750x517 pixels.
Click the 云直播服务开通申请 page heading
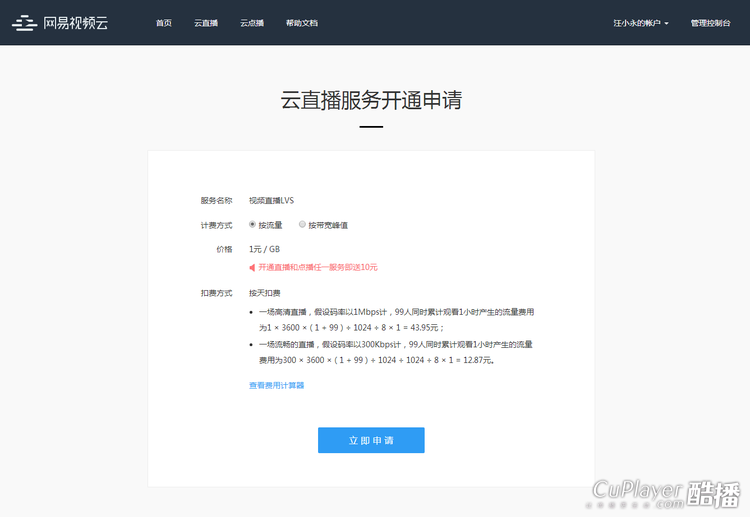coord(371,100)
